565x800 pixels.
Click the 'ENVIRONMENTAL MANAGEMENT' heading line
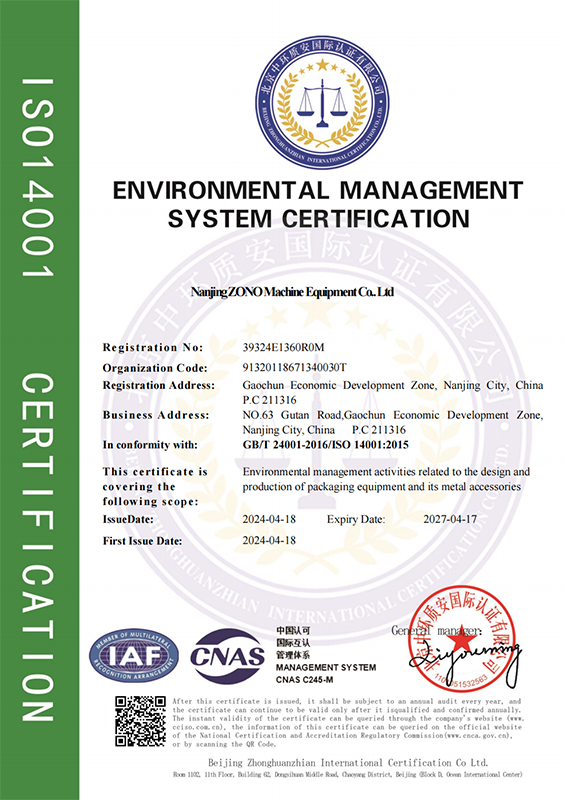[x=318, y=190]
